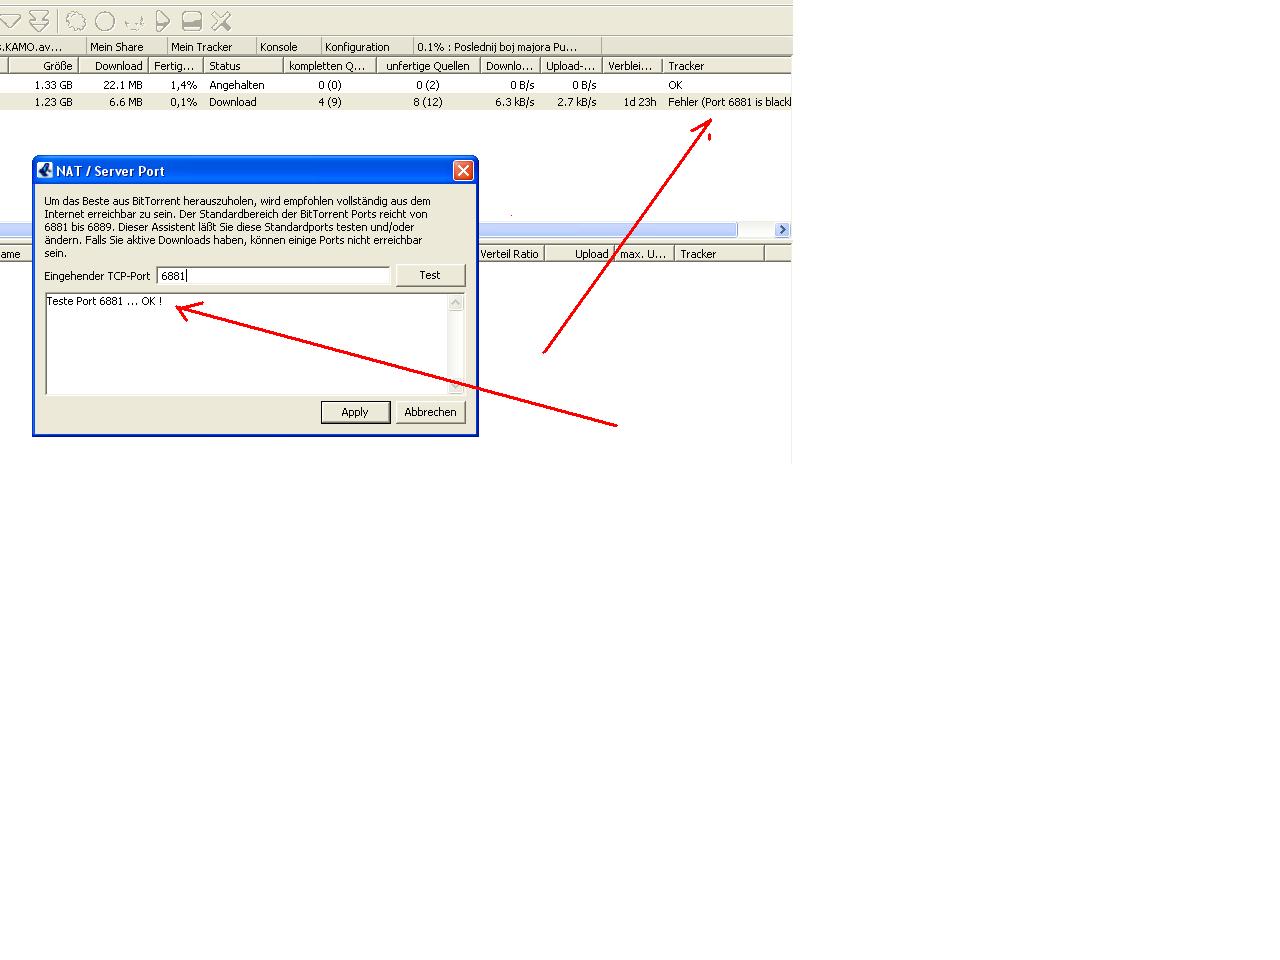Screen dimensions: 1280x960
Task: Select the 22.1 MB download cell
Action: [123, 85]
